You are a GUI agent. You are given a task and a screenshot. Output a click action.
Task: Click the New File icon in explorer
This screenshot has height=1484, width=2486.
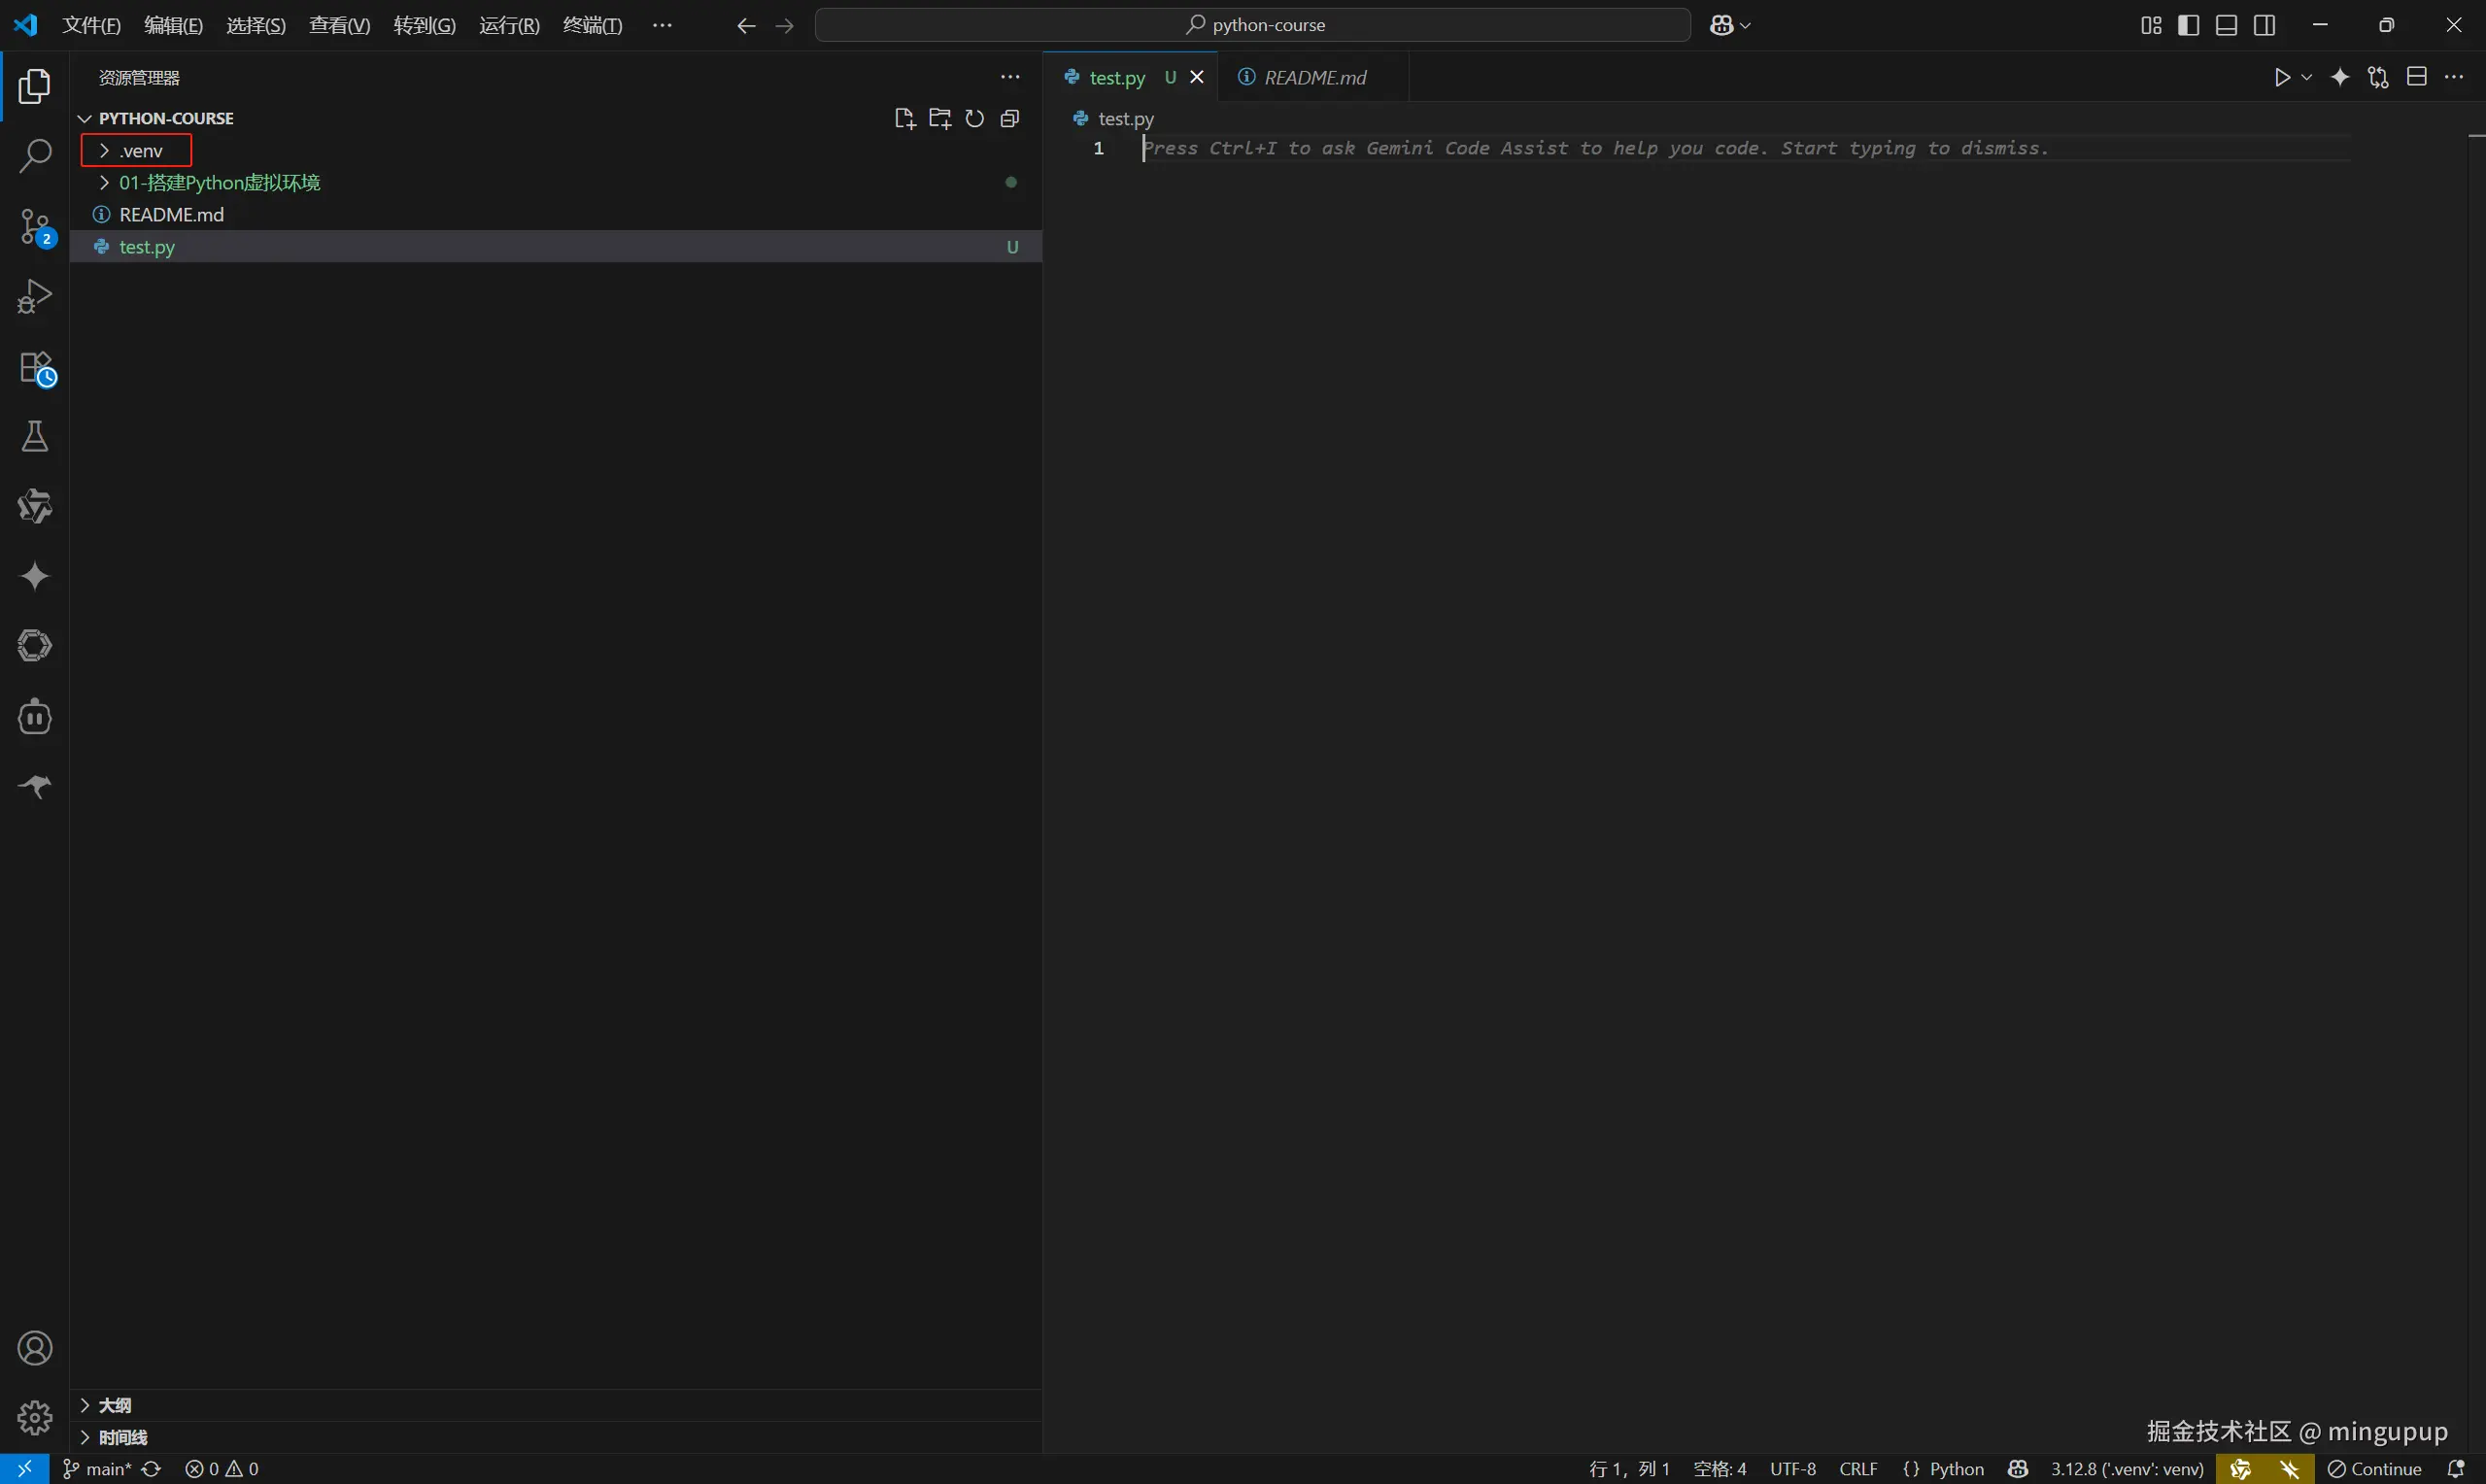[904, 119]
